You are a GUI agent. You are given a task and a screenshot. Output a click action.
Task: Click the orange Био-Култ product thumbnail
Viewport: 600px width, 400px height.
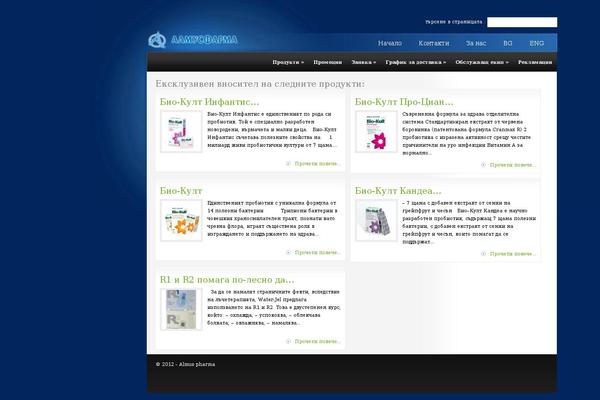point(181,220)
